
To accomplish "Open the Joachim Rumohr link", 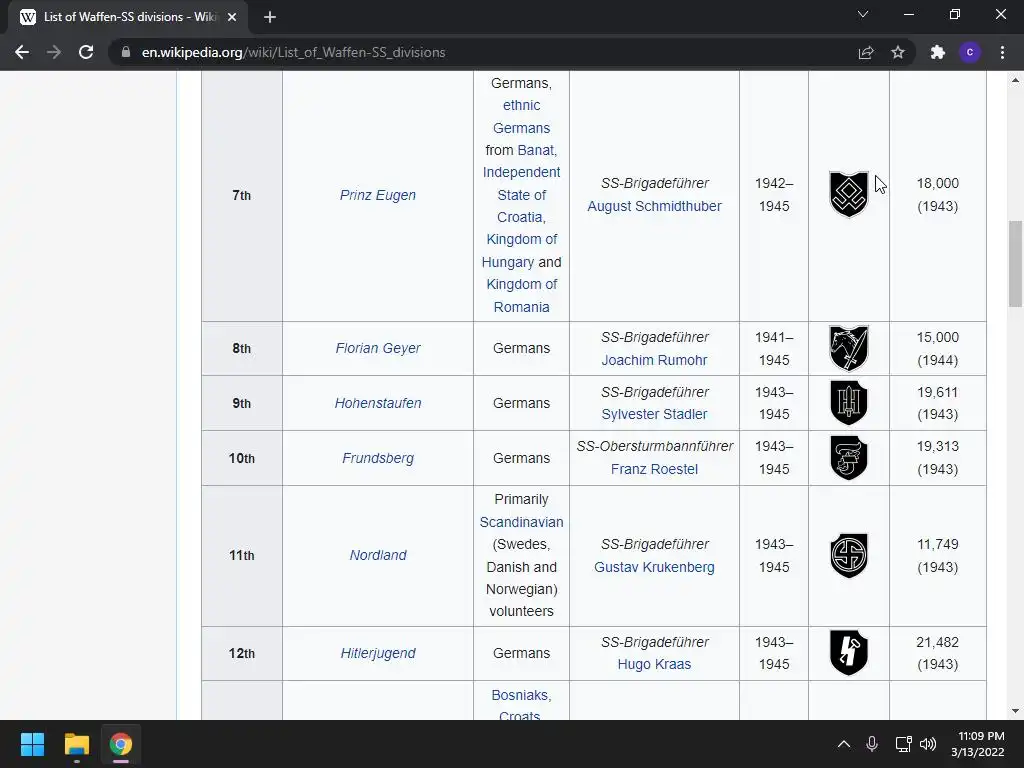I will click(654, 360).
